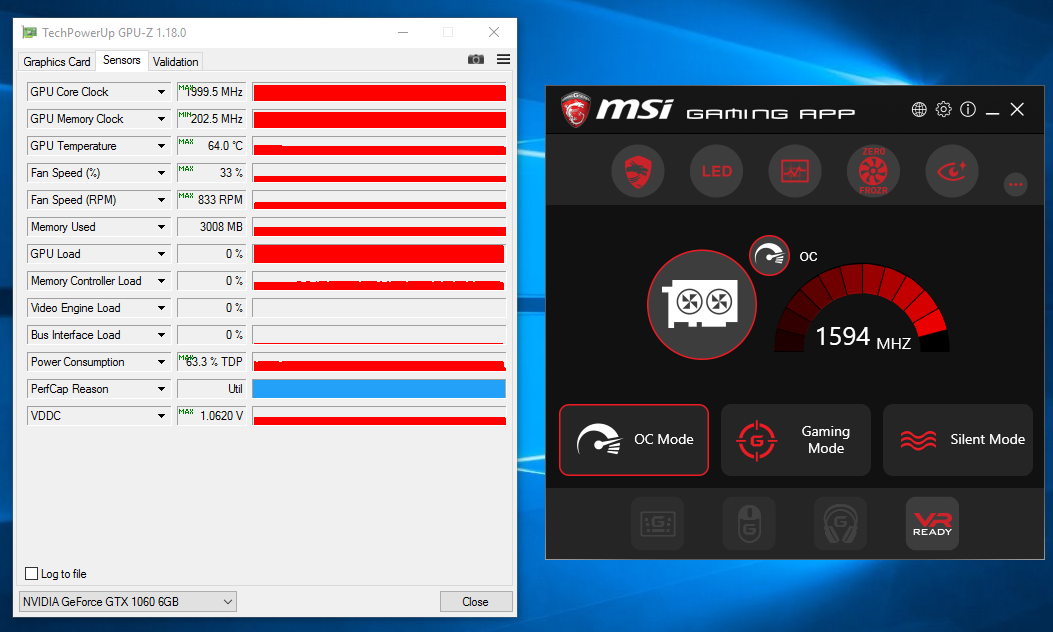
Task: Enable the Log to file checkbox
Action: coord(32,574)
